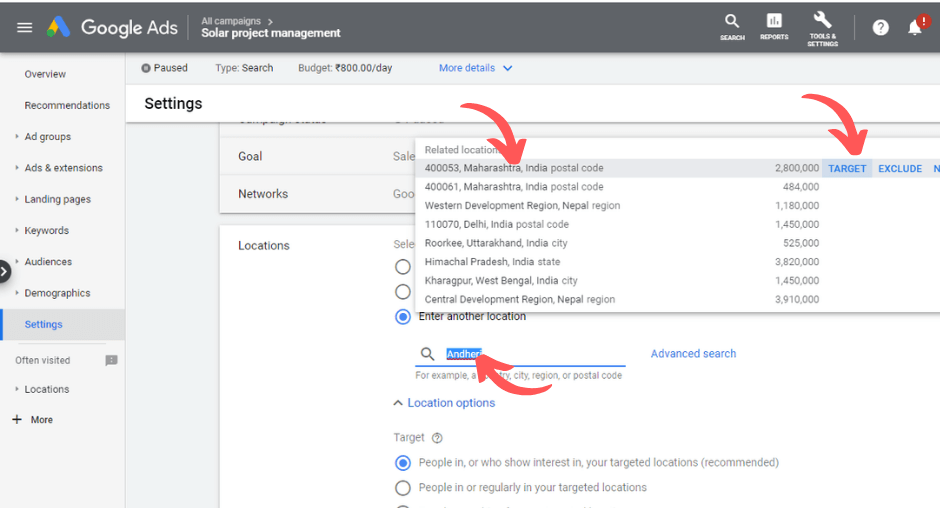Click More in the sidebar
940x508 pixels.
click(x=41, y=420)
